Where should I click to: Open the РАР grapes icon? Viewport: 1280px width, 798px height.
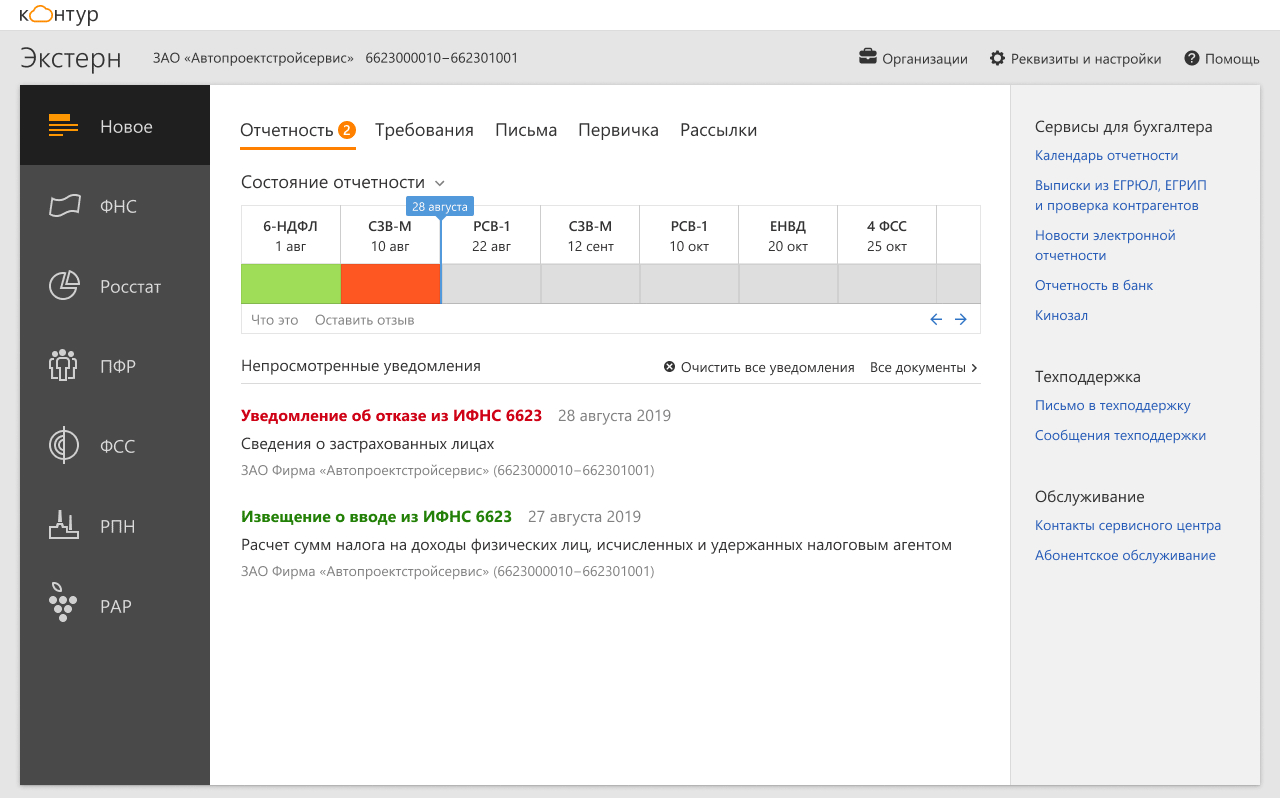pyautogui.click(x=63, y=603)
